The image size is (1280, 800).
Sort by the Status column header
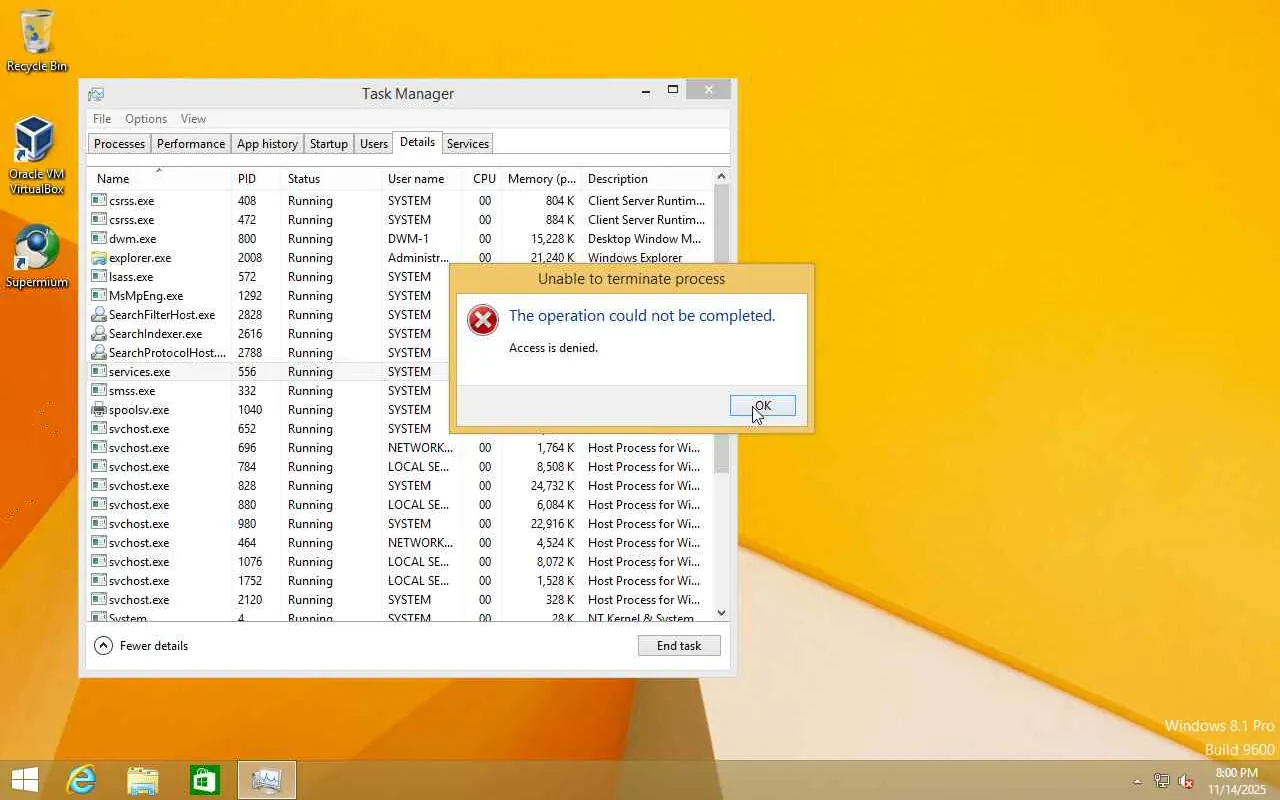pyautogui.click(x=331, y=179)
